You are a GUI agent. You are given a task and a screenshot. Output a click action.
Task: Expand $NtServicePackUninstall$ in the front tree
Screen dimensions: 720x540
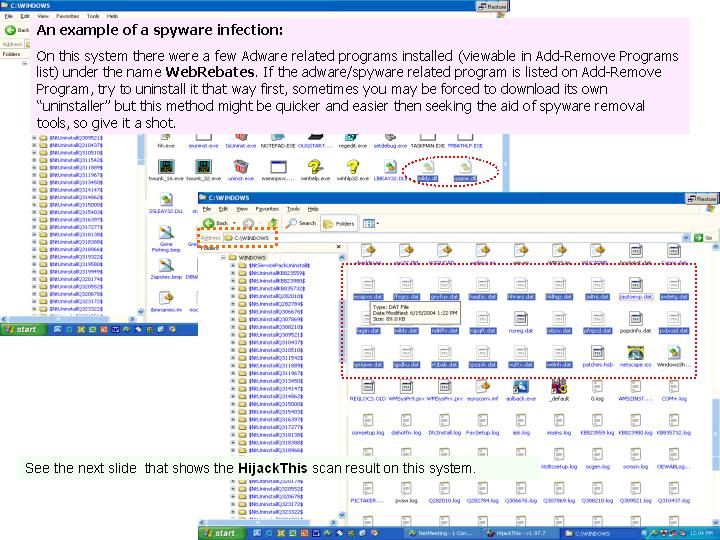[x=233, y=265]
